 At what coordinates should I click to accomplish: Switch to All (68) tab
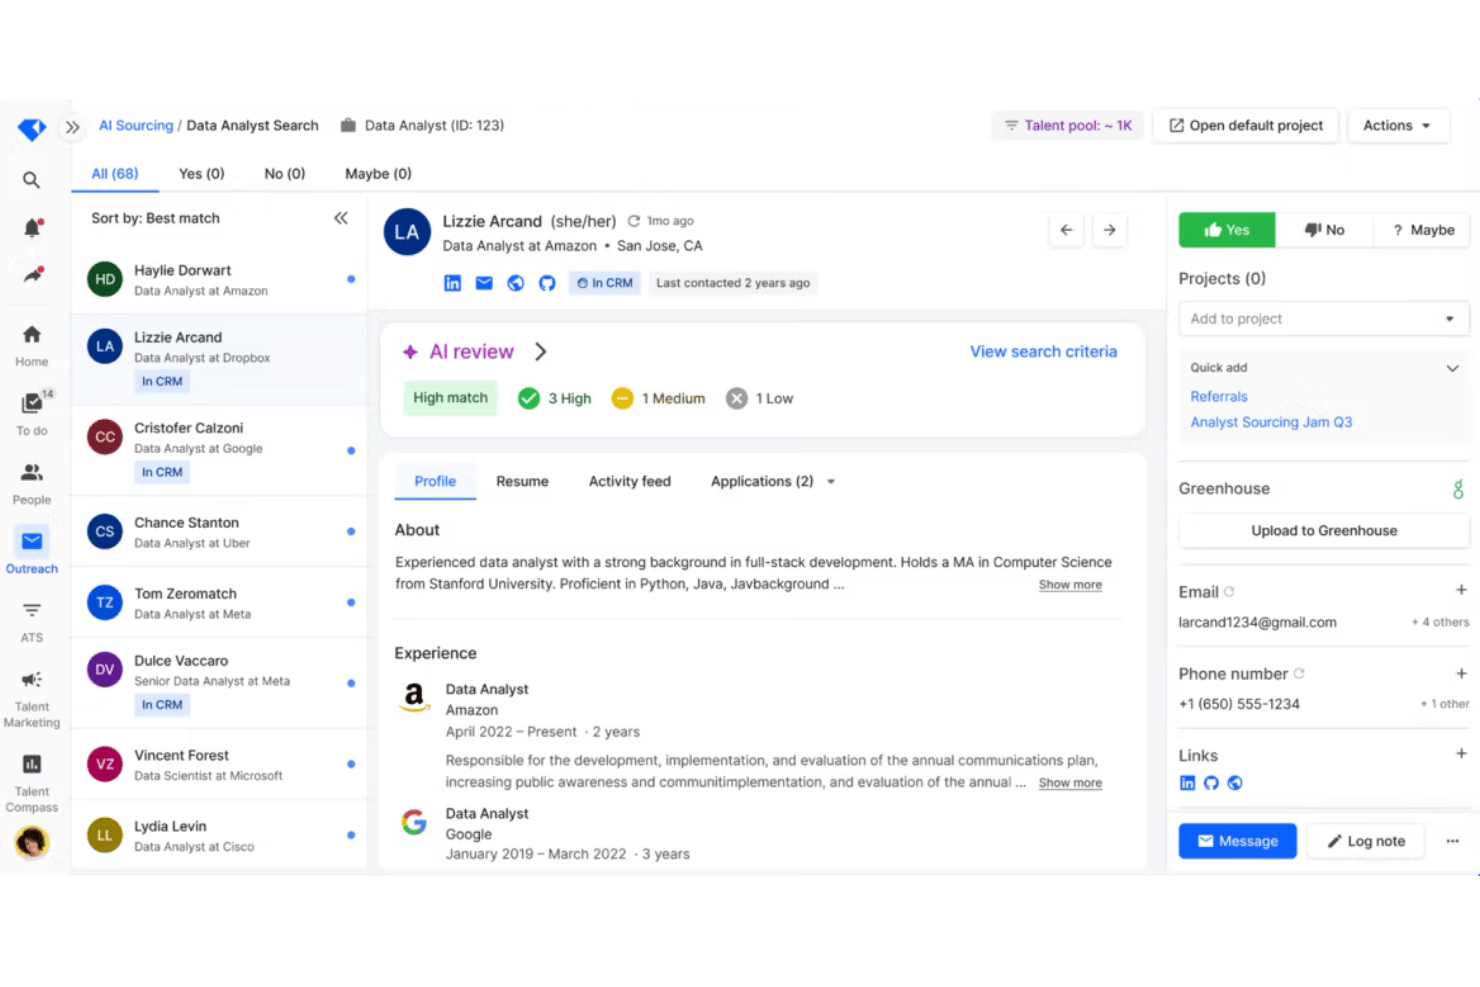pyautogui.click(x=115, y=174)
